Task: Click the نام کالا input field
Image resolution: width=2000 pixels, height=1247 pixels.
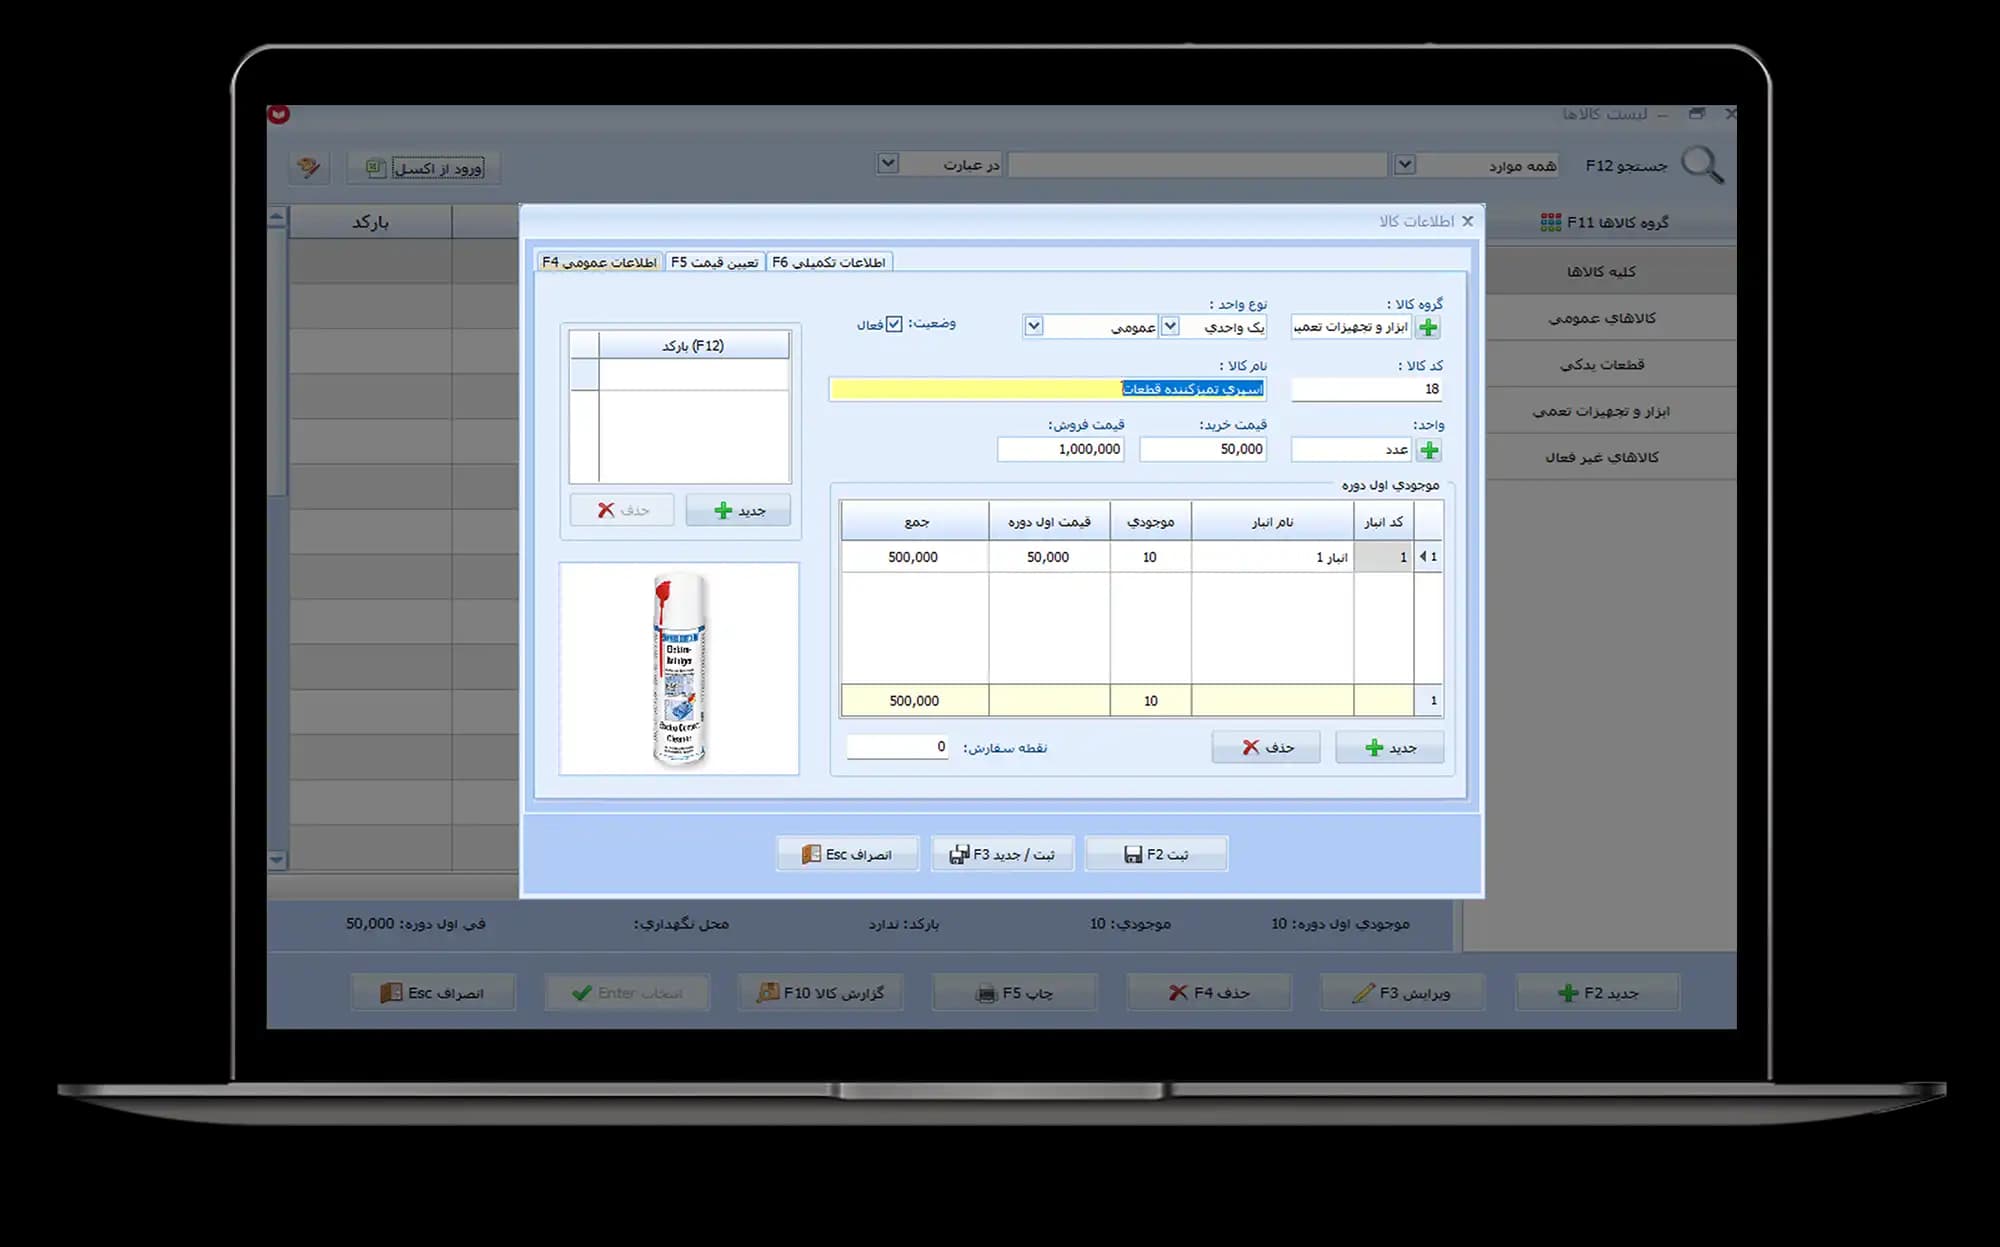Action: [1048, 389]
